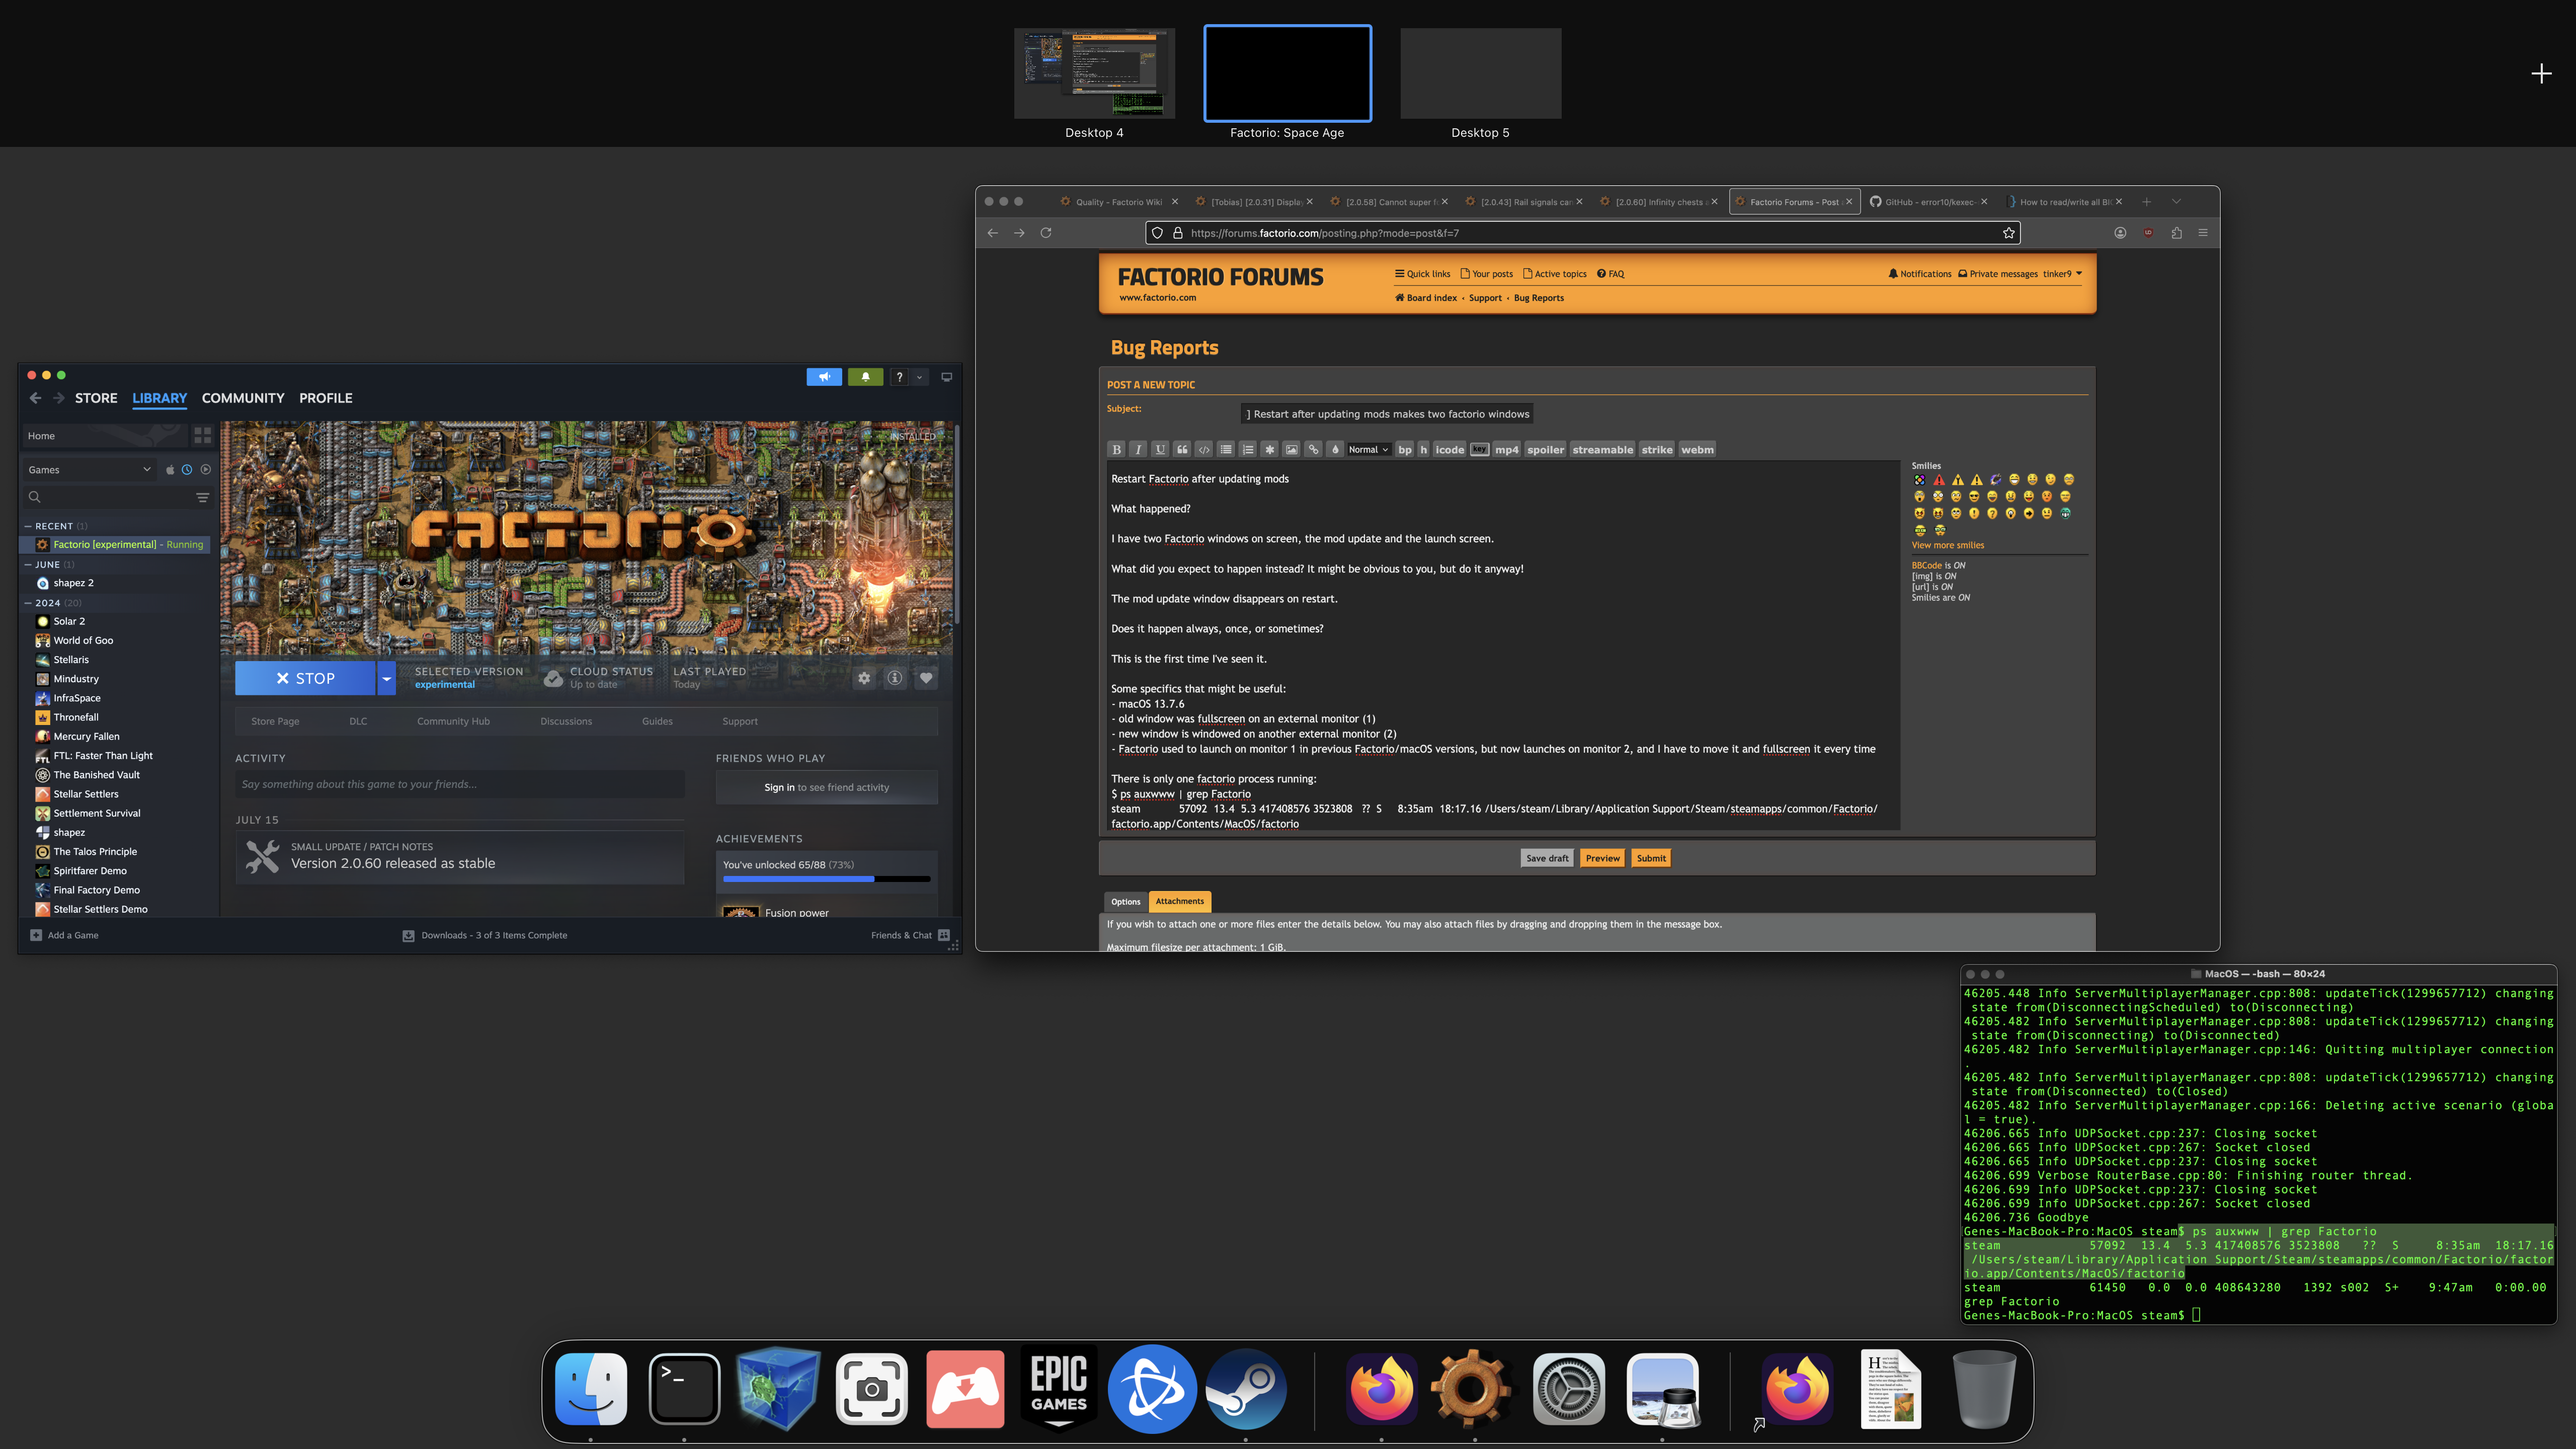Click the achievements progress bar in Steam

coord(826,879)
